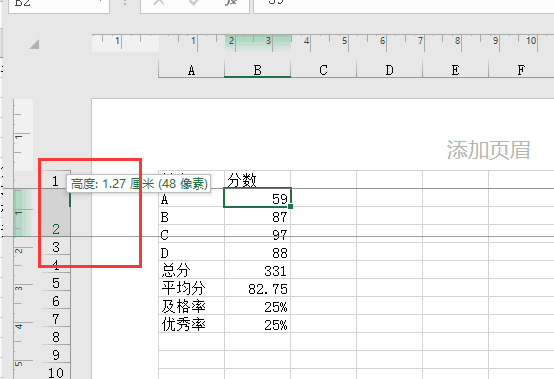Select row header 9
Screen dimensions: 554x379
coord(55,355)
